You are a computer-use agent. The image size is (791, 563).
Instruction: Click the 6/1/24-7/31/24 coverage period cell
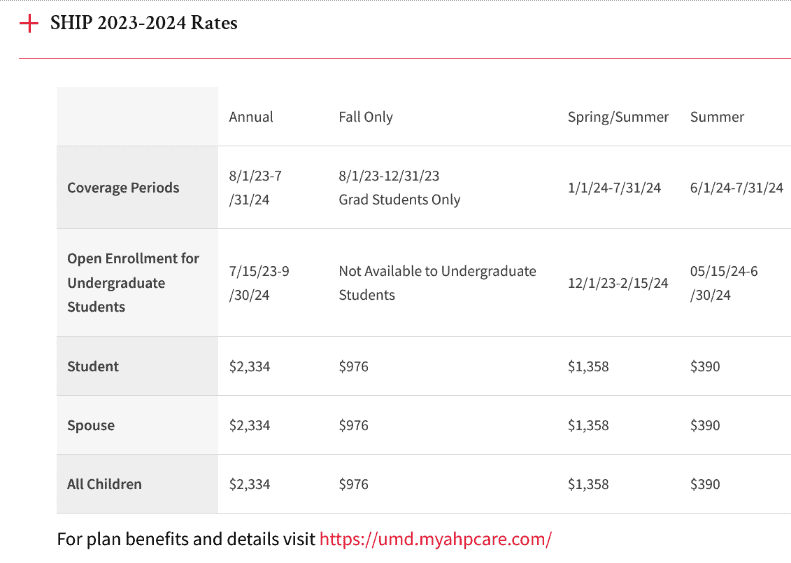(736, 188)
